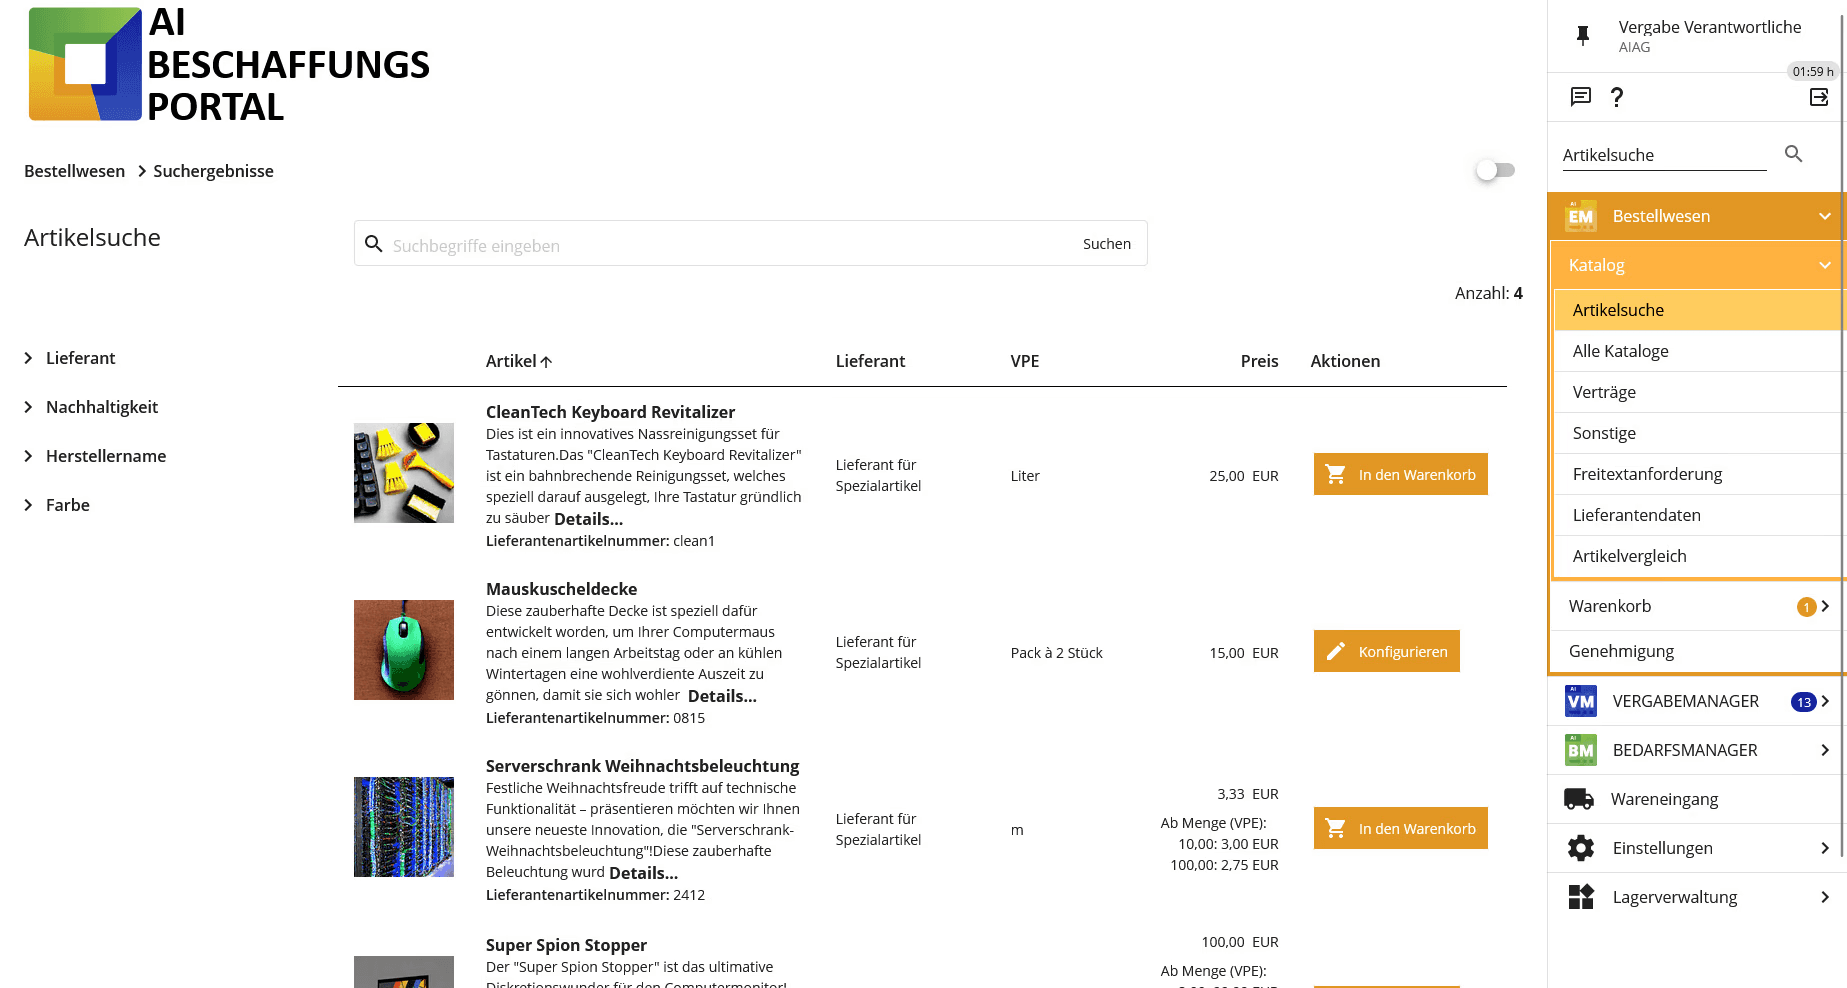1847x988 pixels.
Task: Open the Super Spion Stopper article title
Action: [x=566, y=945]
